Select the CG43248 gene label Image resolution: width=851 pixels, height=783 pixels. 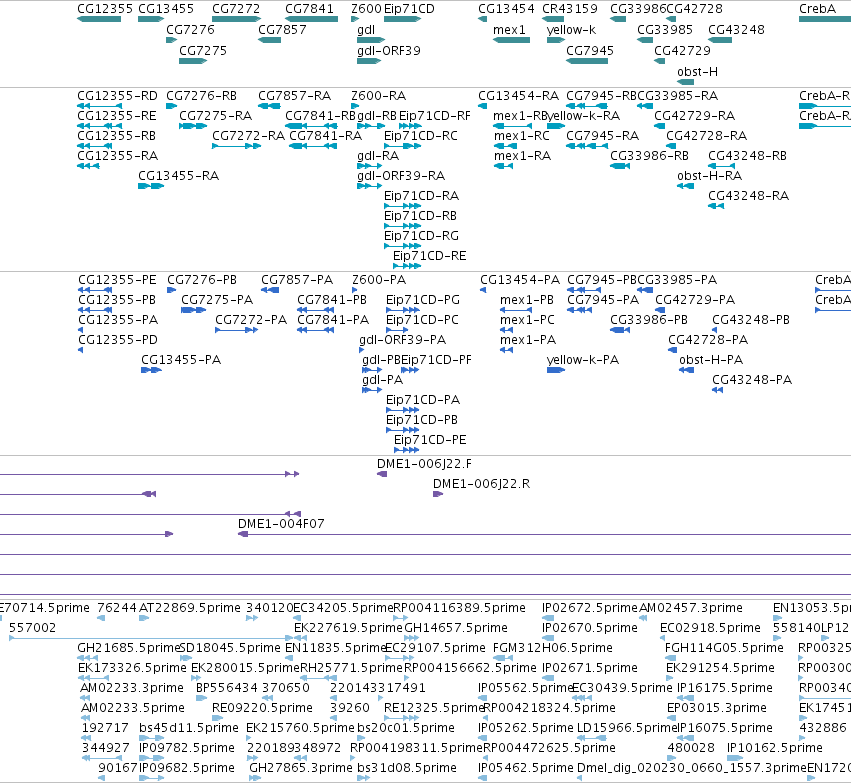(736, 29)
